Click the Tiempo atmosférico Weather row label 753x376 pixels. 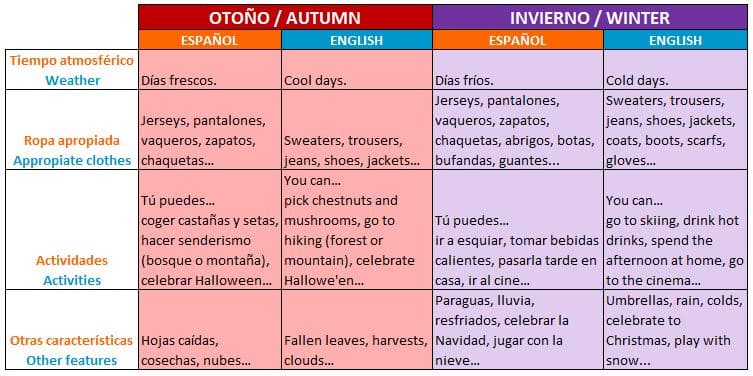click(72, 70)
